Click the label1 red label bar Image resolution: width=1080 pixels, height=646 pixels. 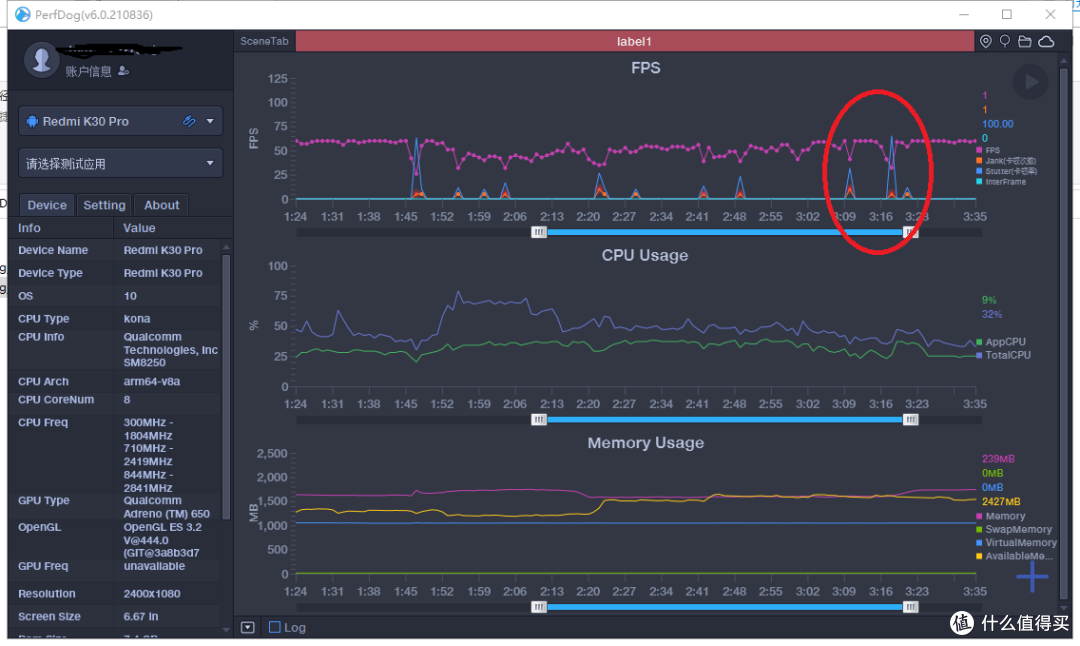(x=634, y=41)
